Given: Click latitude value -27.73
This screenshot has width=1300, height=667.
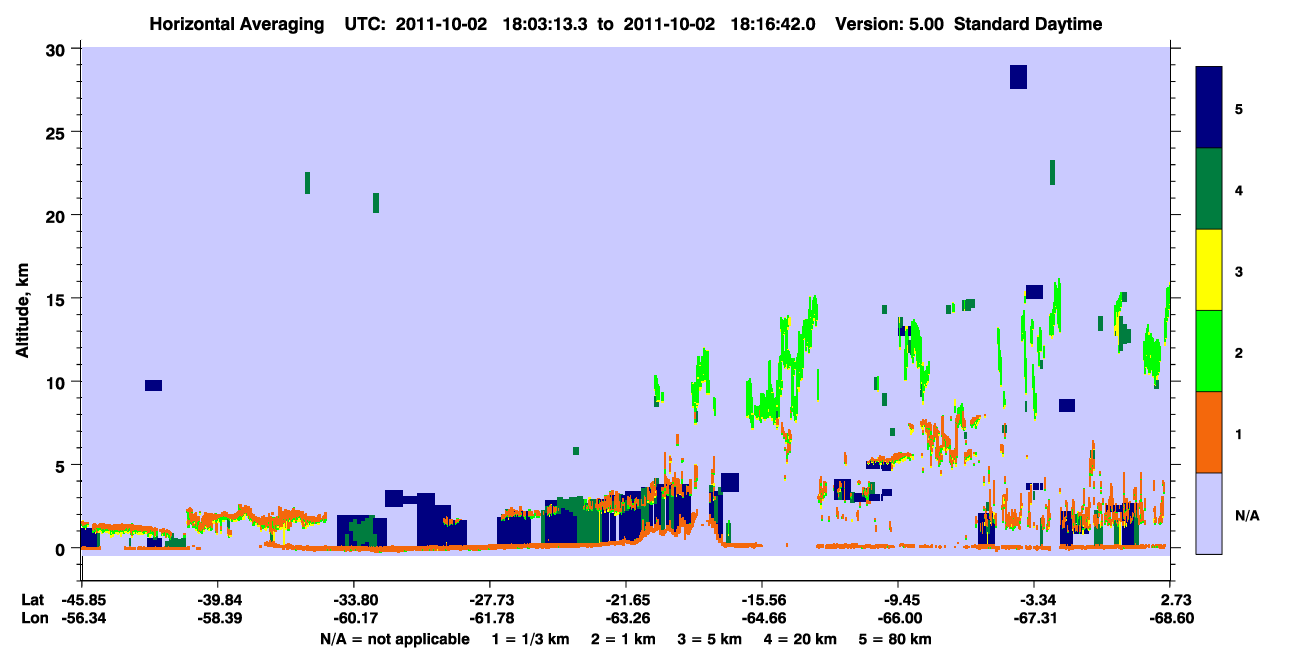Looking at the screenshot, I should [489, 600].
